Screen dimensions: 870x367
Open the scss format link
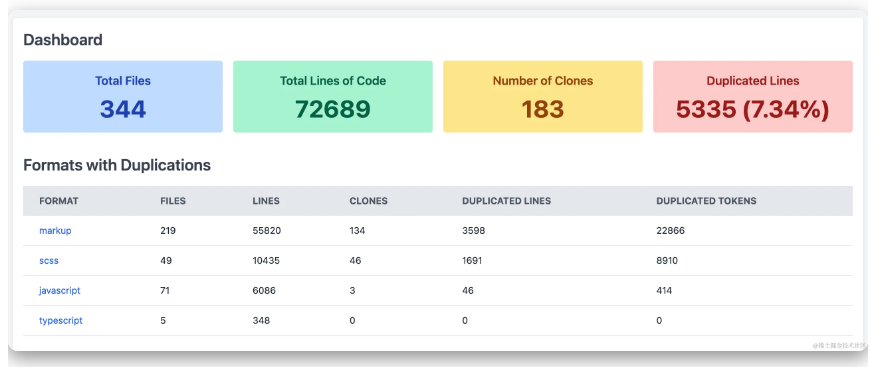[x=49, y=260]
